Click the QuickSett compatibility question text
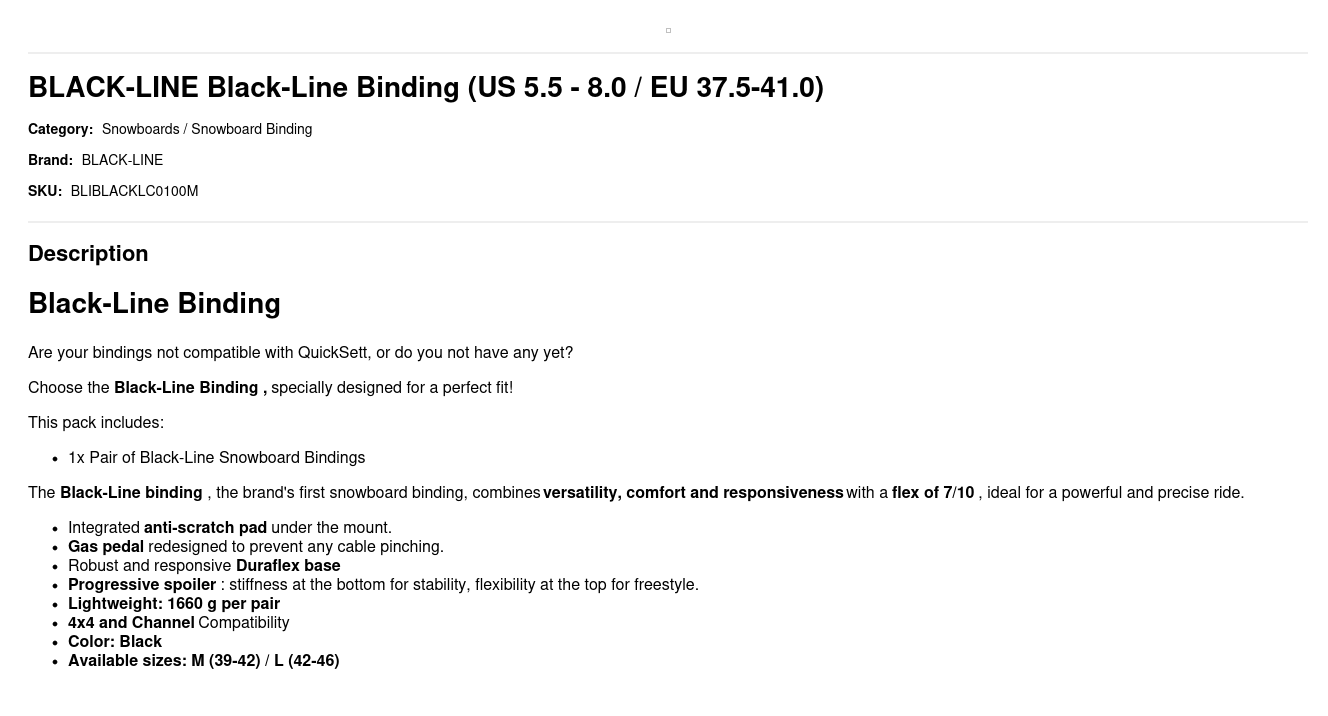 click(300, 353)
